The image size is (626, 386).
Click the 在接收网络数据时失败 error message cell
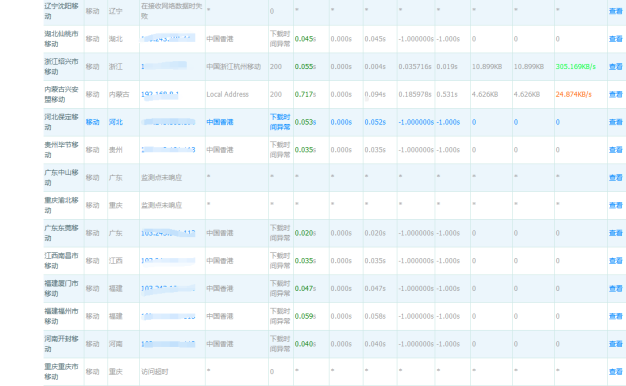click(172, 11)
